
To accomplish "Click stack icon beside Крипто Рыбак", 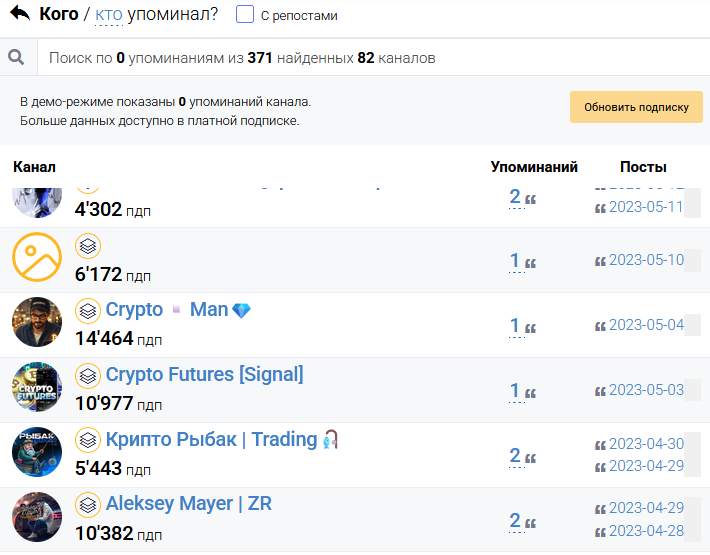I will click(x=88, y=440).
